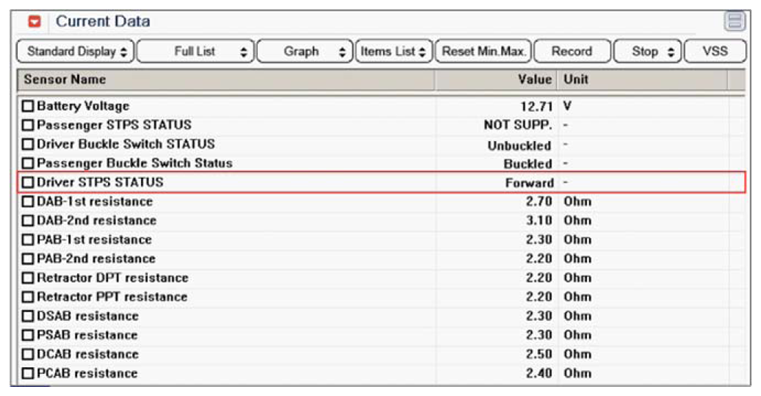
Task: Select the Buckled value
Action: [528, 164]
